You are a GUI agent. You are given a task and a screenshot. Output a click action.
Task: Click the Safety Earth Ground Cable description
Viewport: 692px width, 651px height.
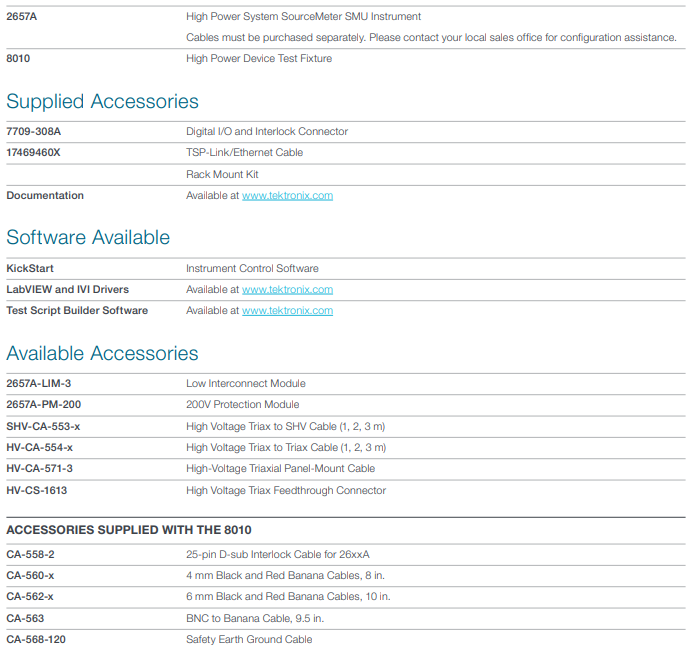click(249, 640)
